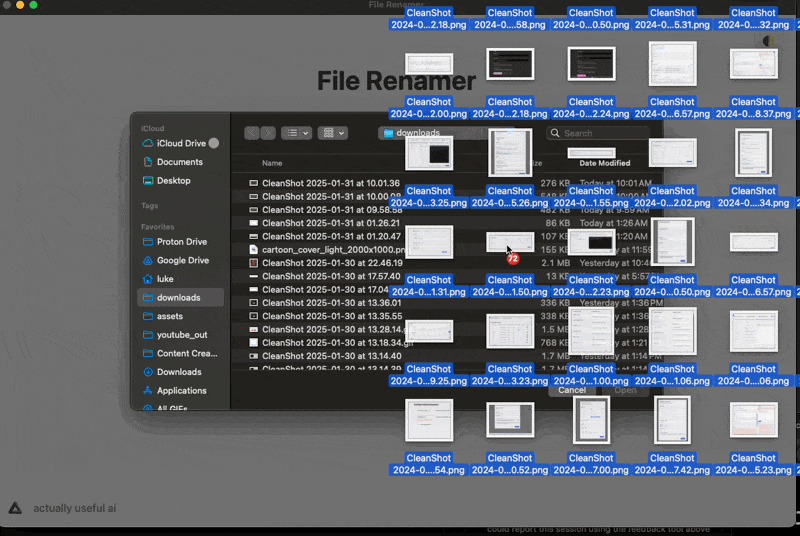Image resolution: width=800 pixels, height=536 pixels.
Task: Select file CleanShot 2025-01-30 at 13.18.34
Action: [337, 342]
